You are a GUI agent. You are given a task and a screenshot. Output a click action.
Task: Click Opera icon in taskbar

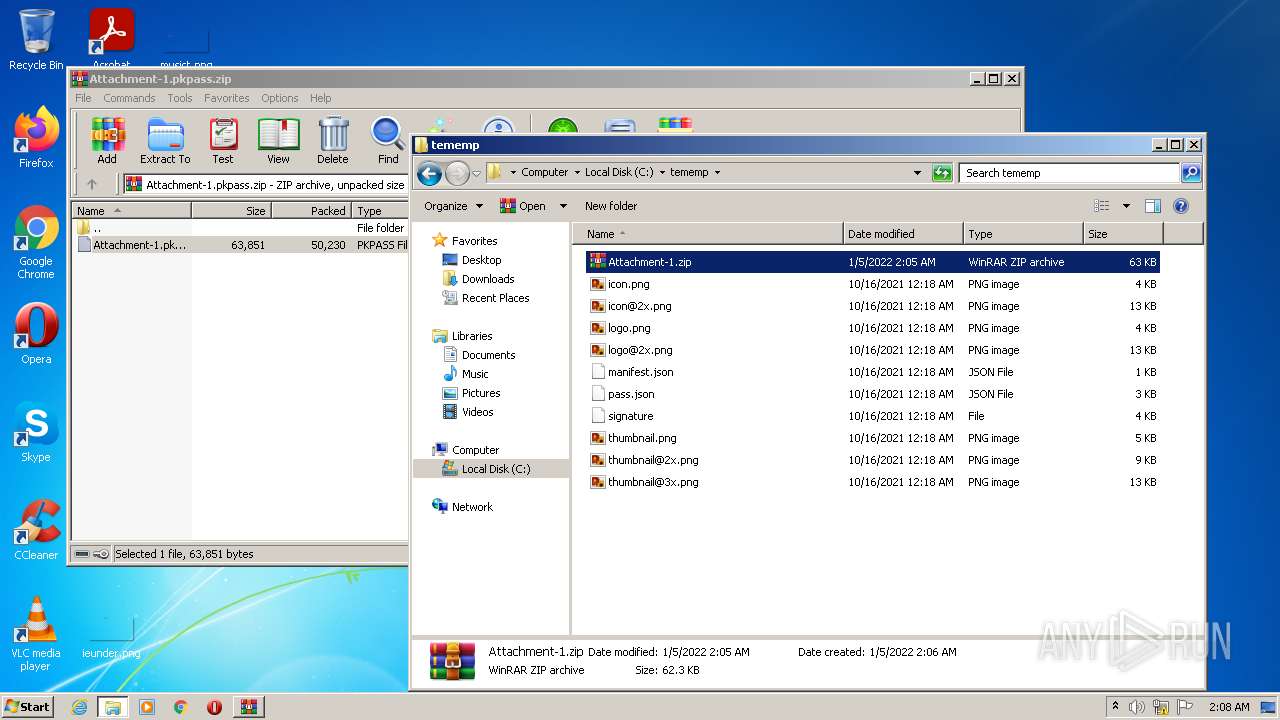coord(214,707)
